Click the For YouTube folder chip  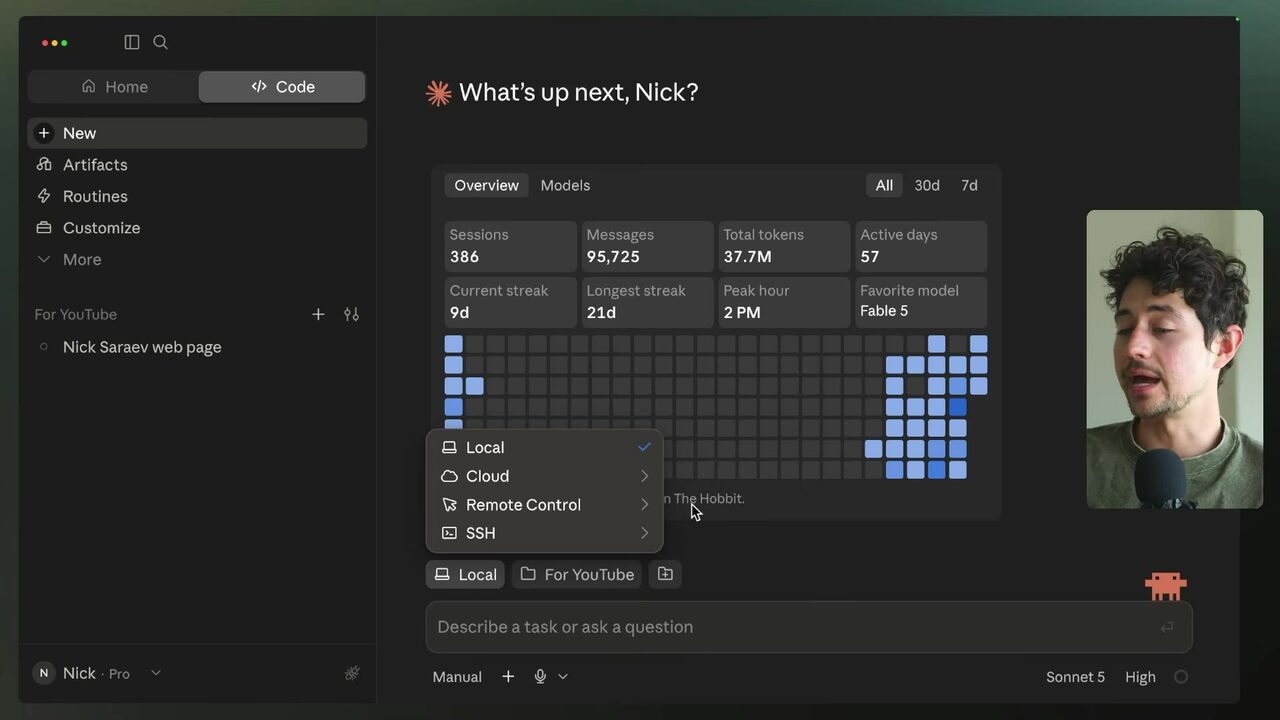(x=577, y=574)
